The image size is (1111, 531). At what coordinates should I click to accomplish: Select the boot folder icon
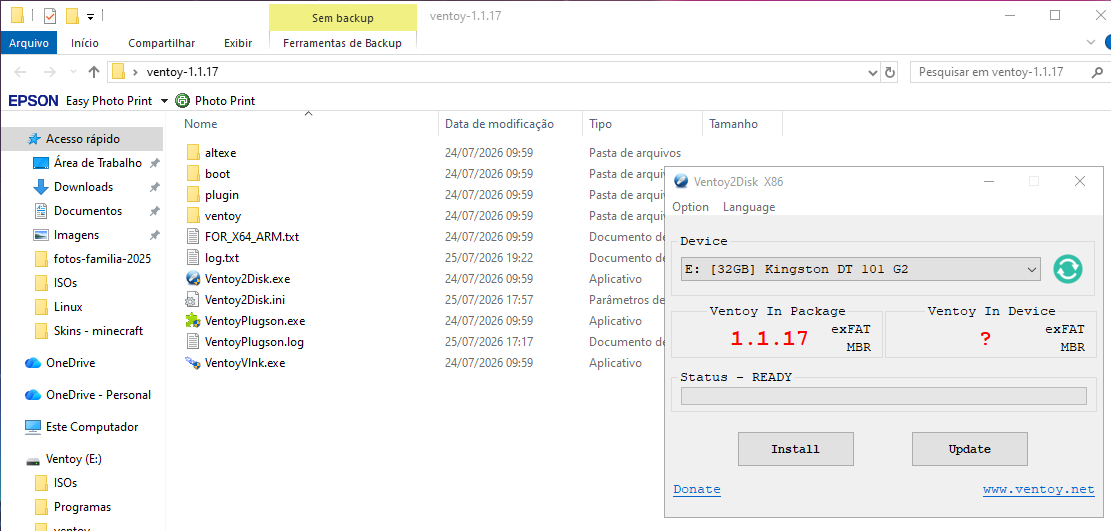pos(194,174)
